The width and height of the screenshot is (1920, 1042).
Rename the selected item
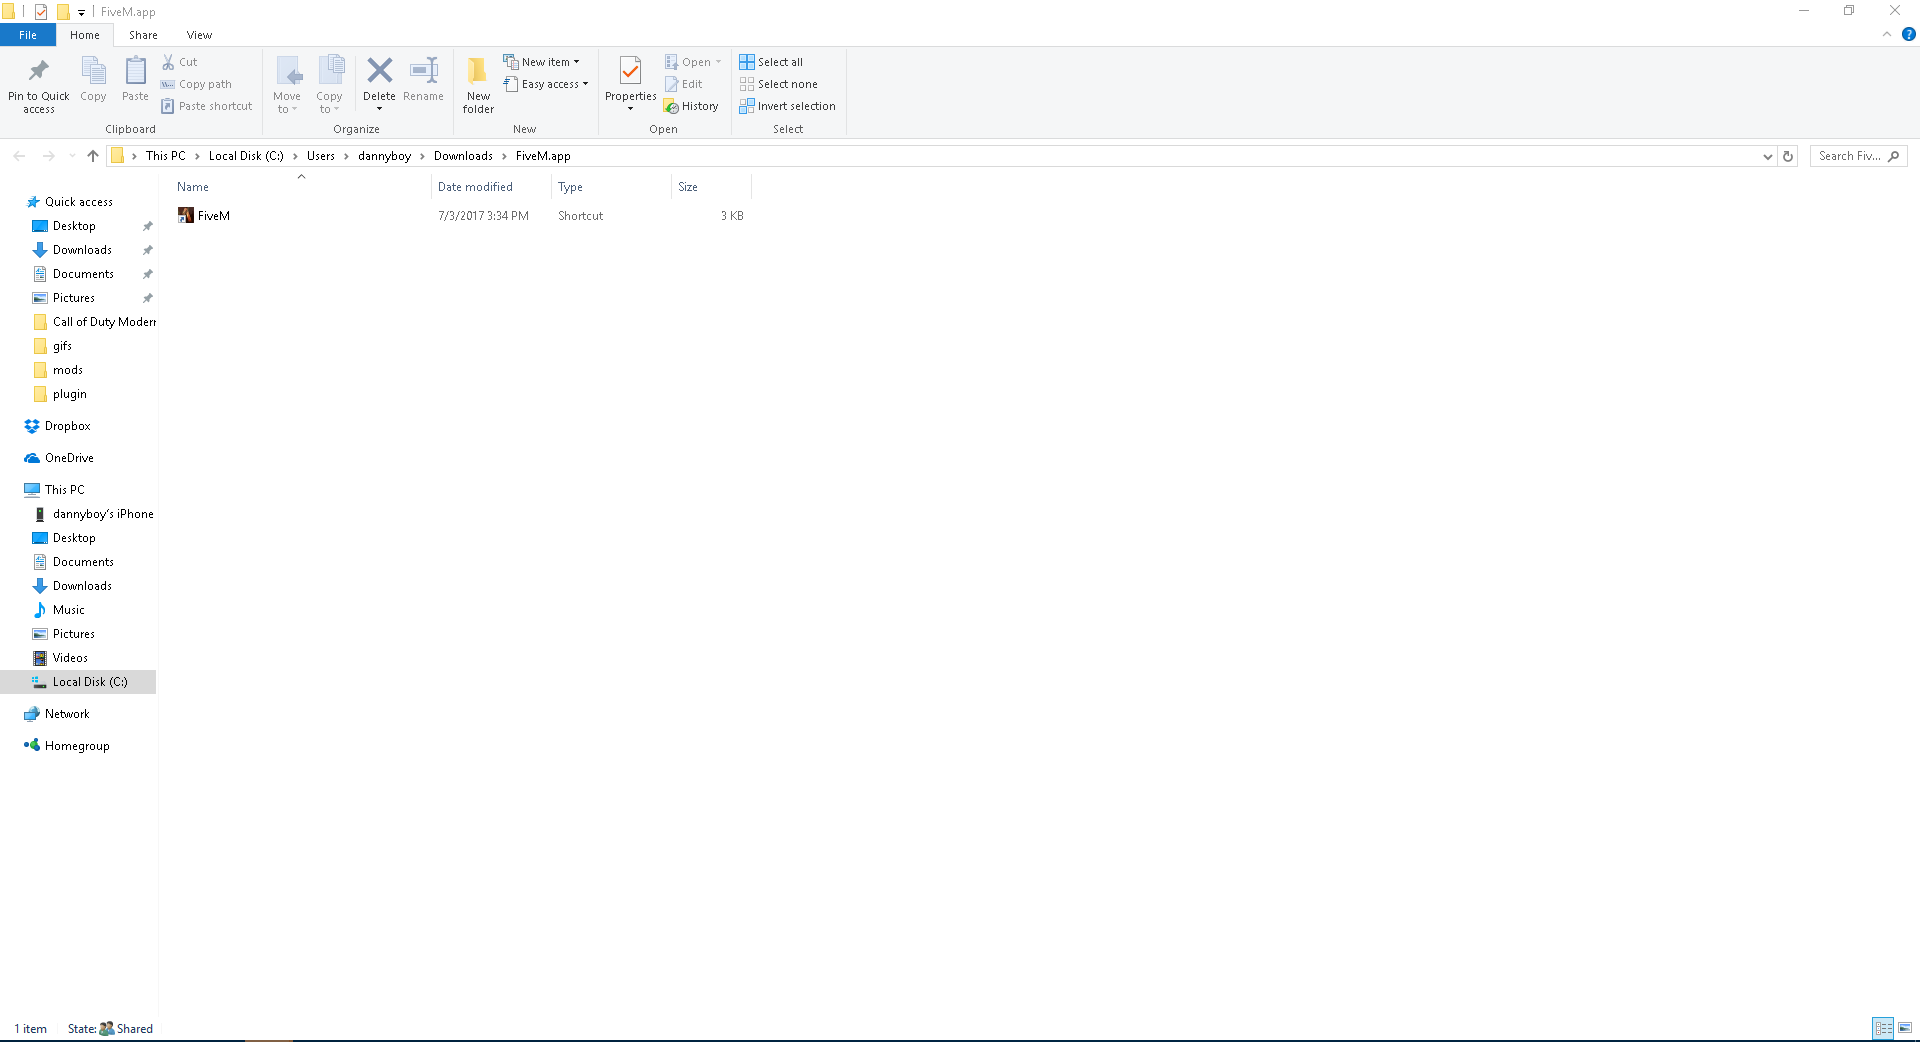[x=423, y=80]
